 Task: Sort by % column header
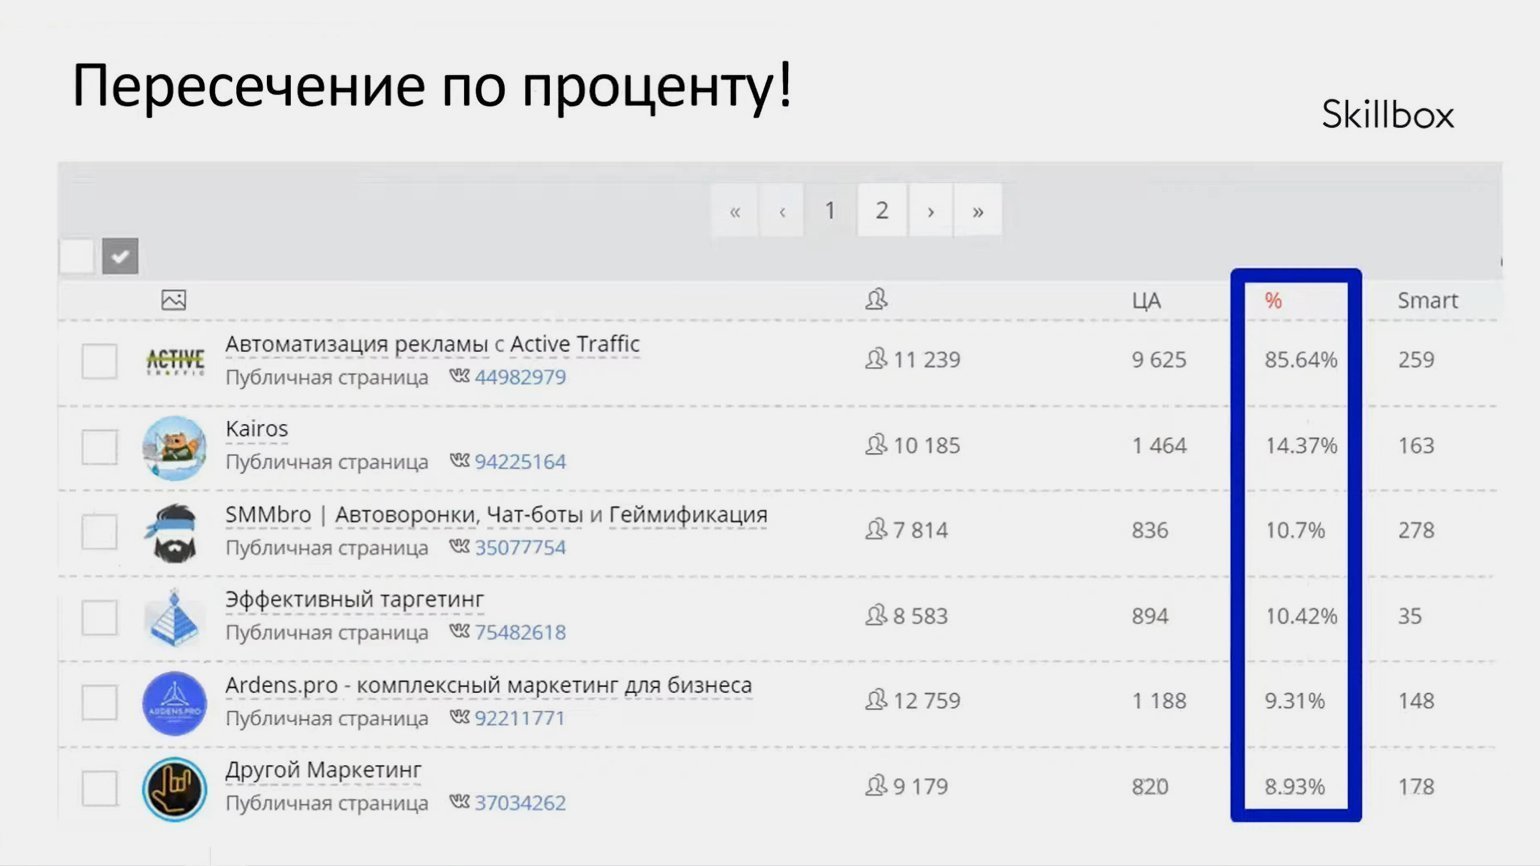[1273, 301]
